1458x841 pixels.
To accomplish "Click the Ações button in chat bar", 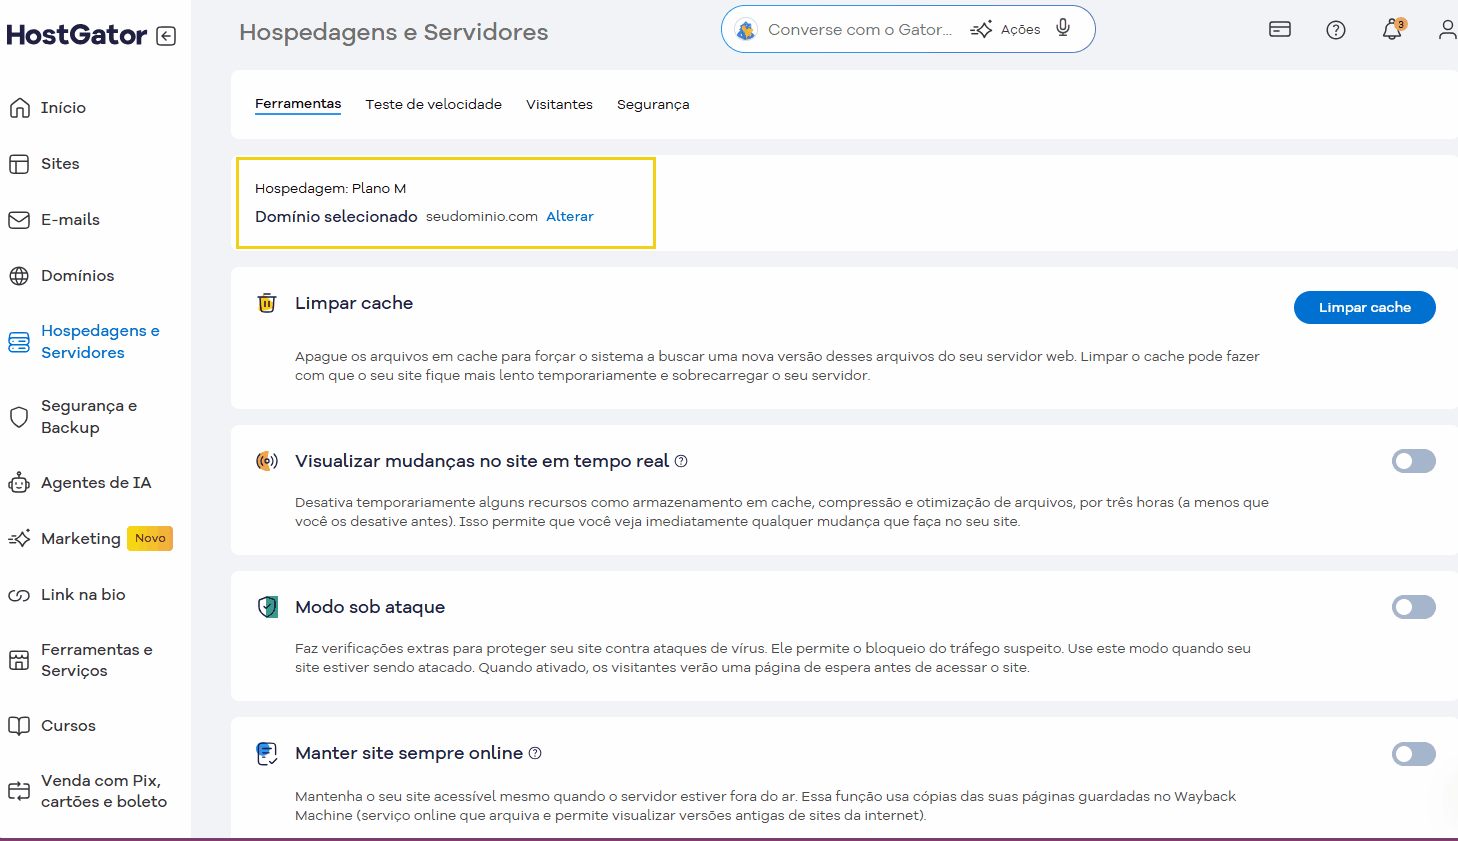I will pyautogui.click(x=1006, y=29).
